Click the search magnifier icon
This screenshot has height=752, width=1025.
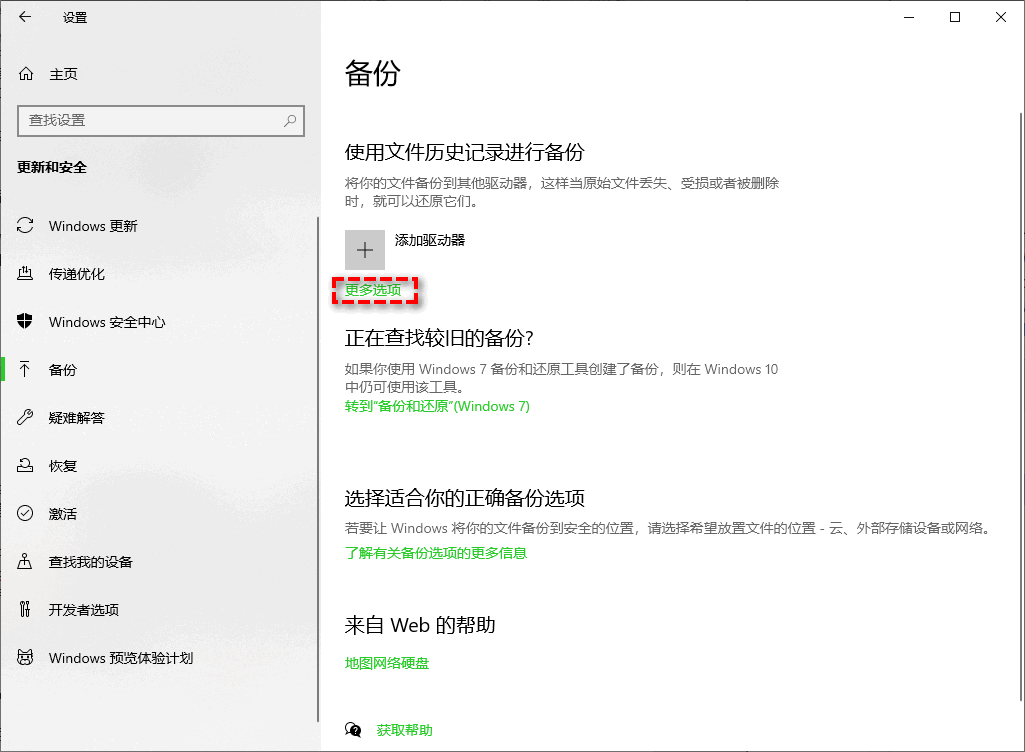tap(290, 120)
